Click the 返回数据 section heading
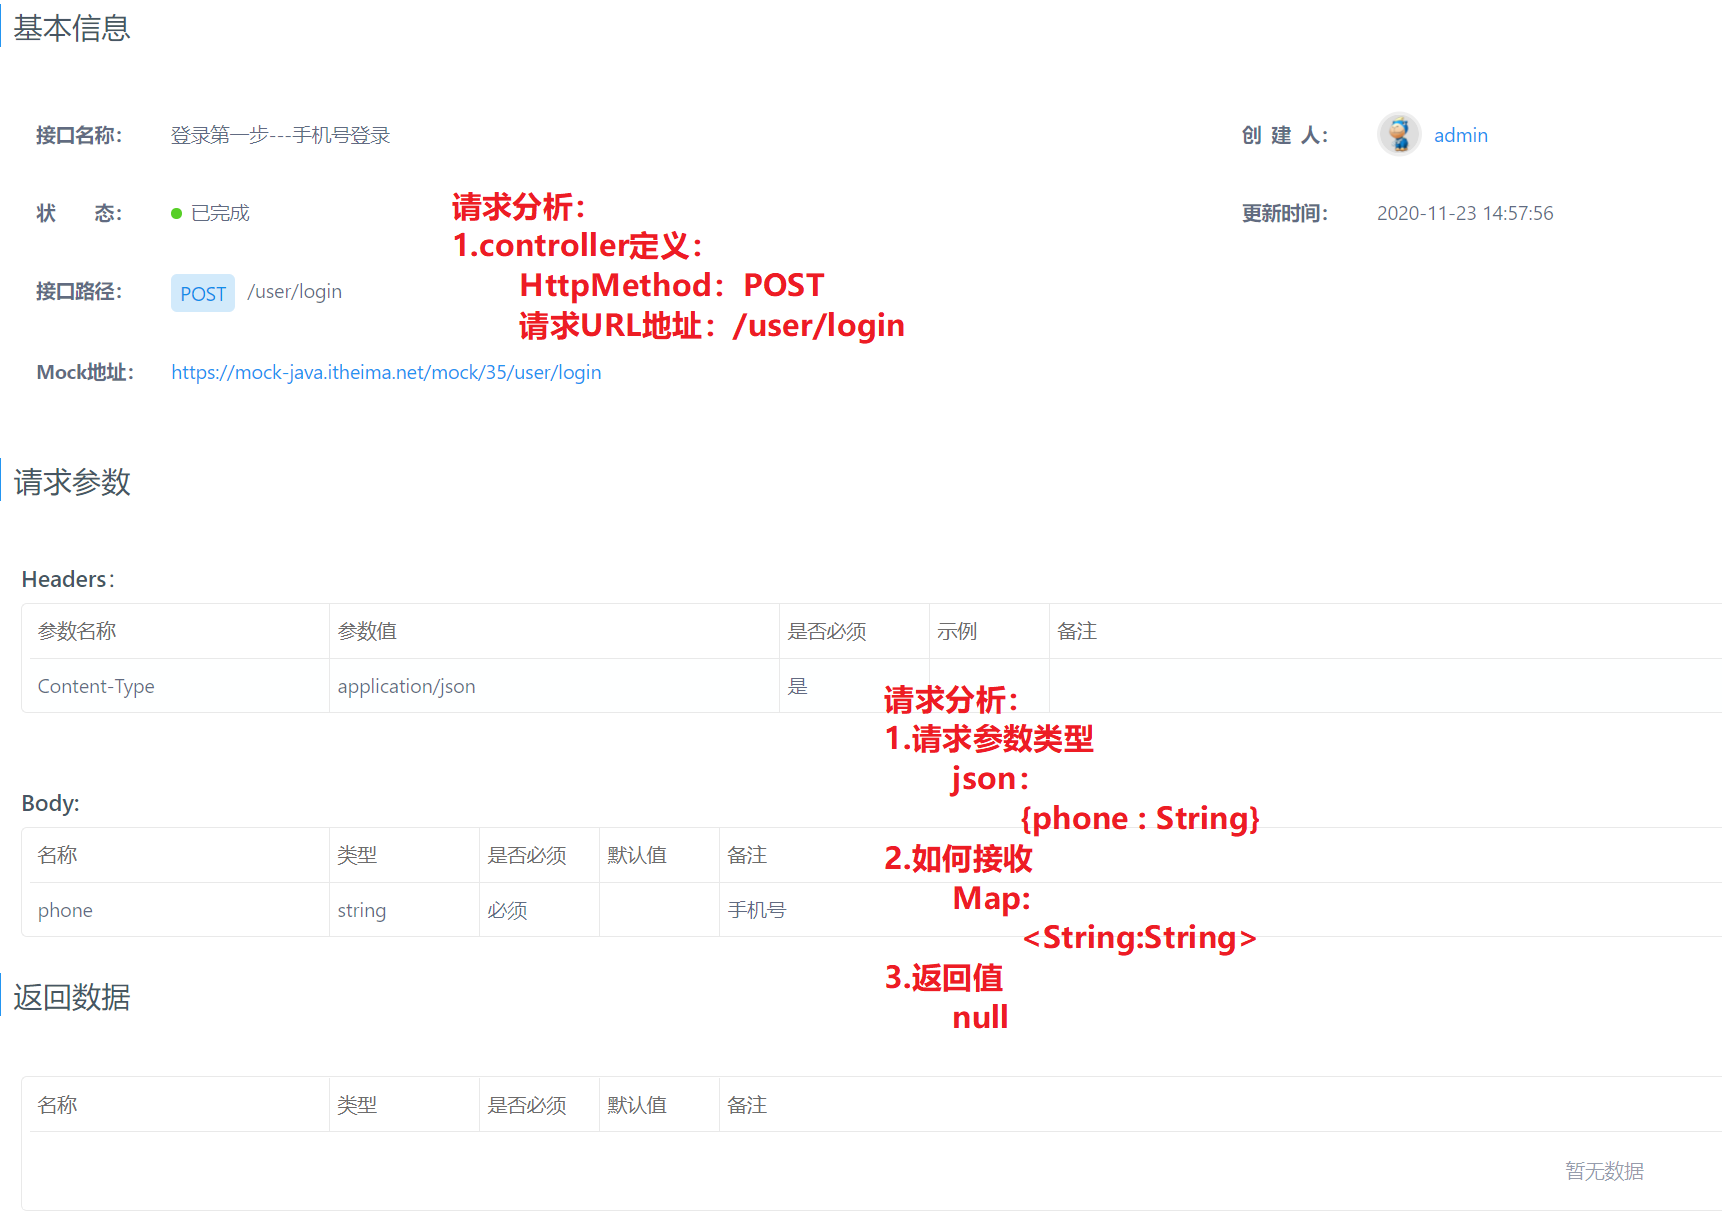The width and height of the screenshot is (1722, 1216). [x=72, y=997]
